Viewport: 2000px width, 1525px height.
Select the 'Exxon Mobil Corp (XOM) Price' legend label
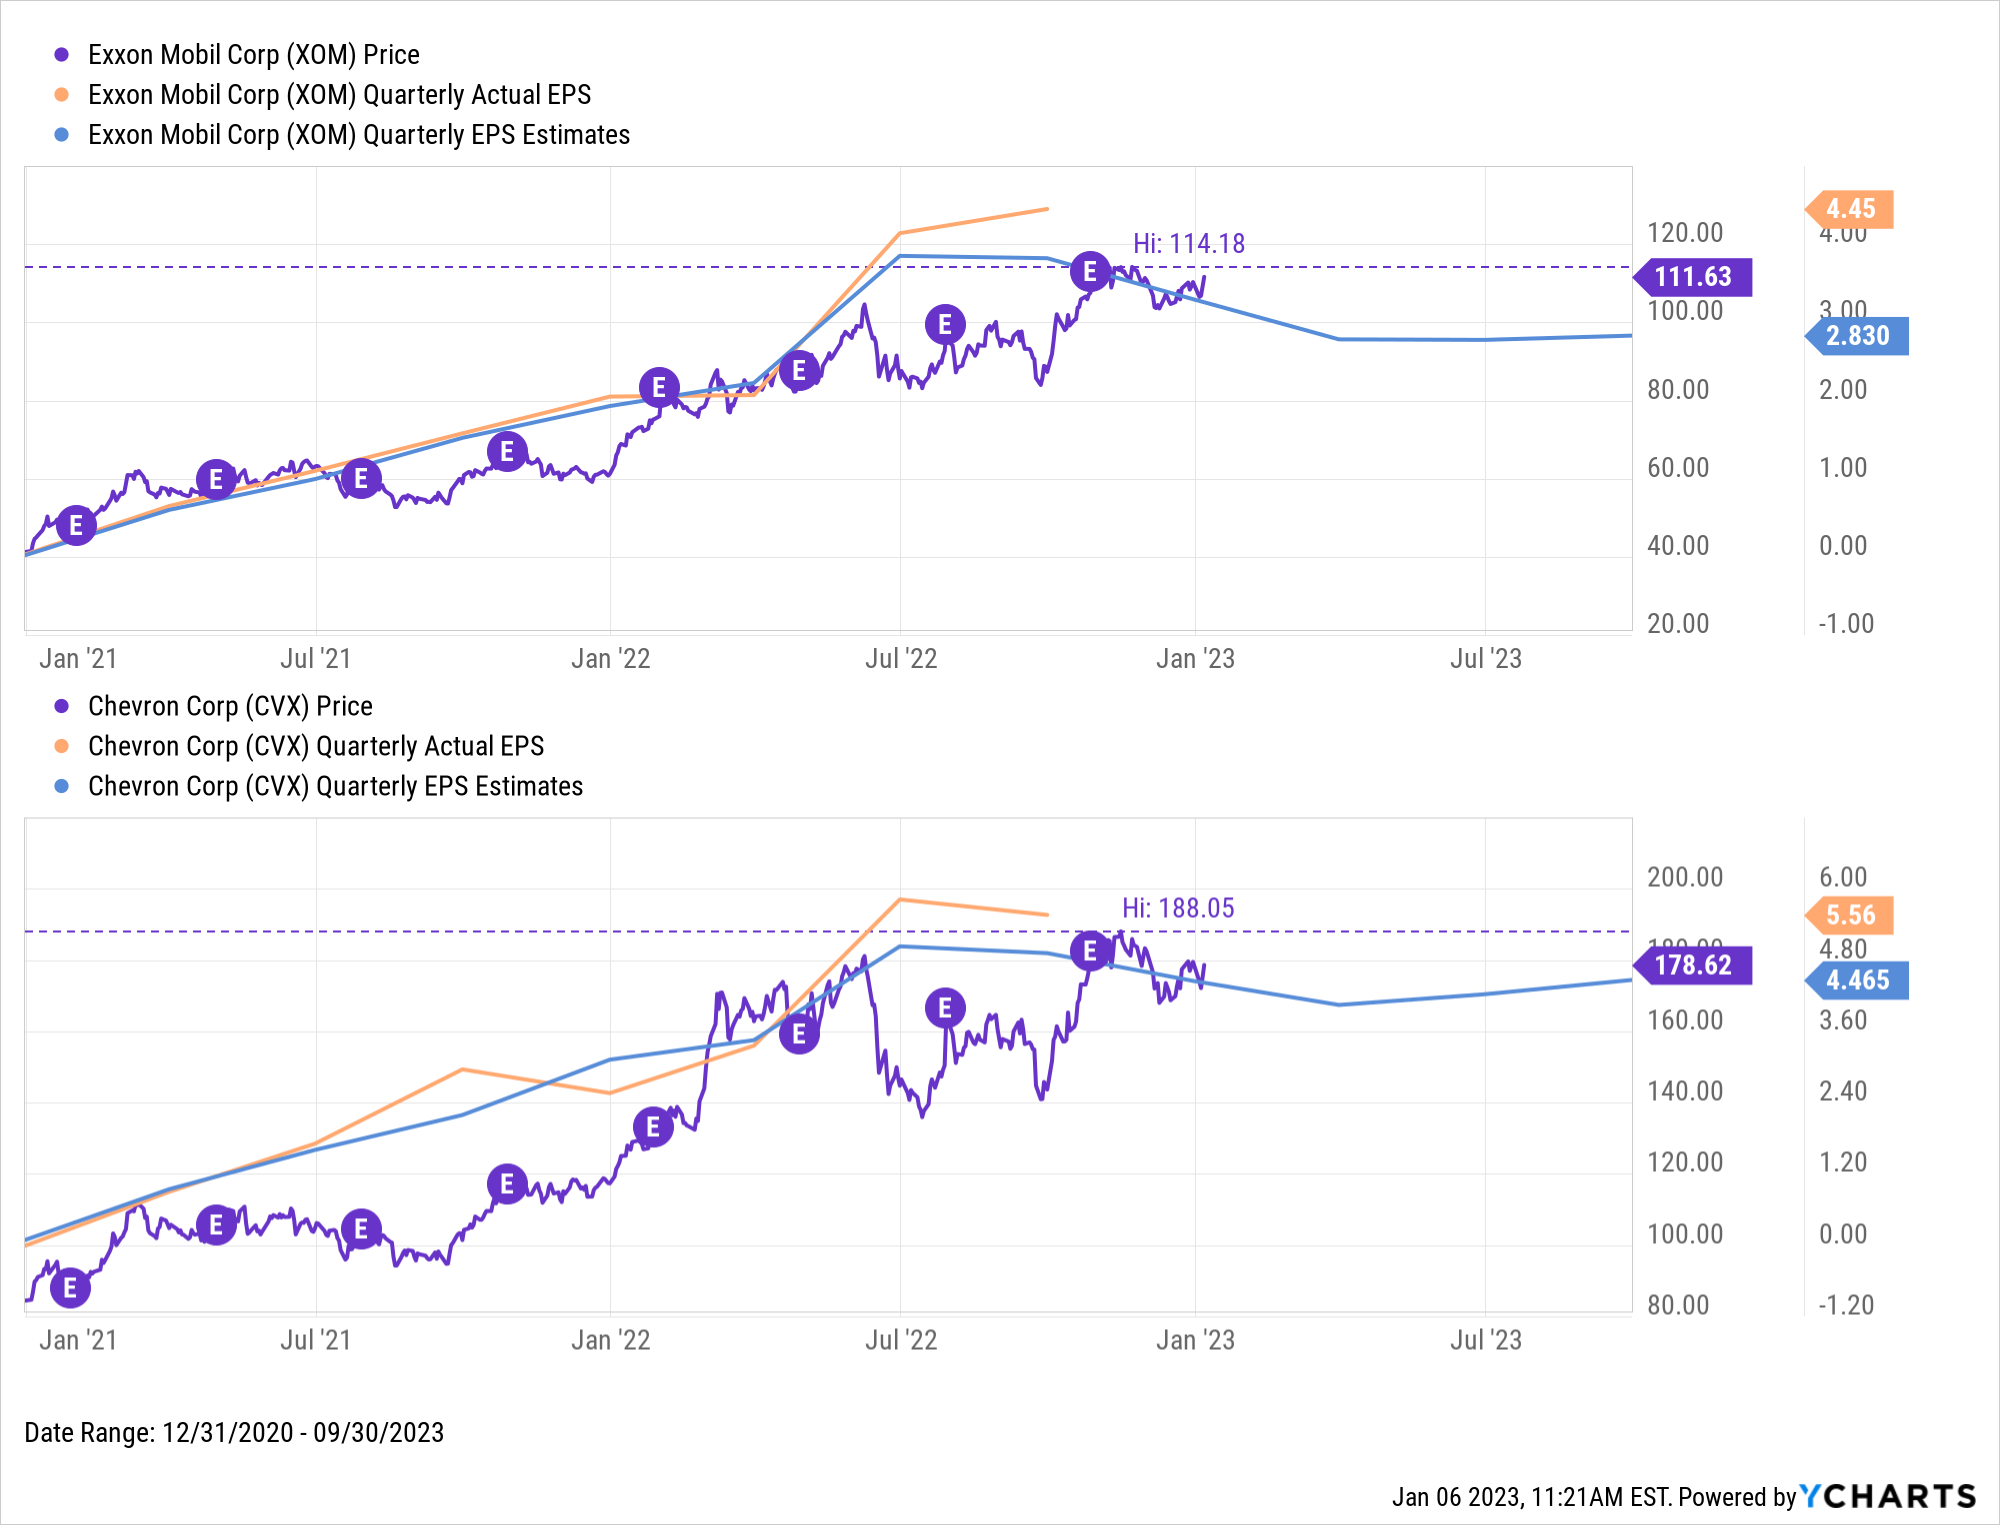(254, 55)
